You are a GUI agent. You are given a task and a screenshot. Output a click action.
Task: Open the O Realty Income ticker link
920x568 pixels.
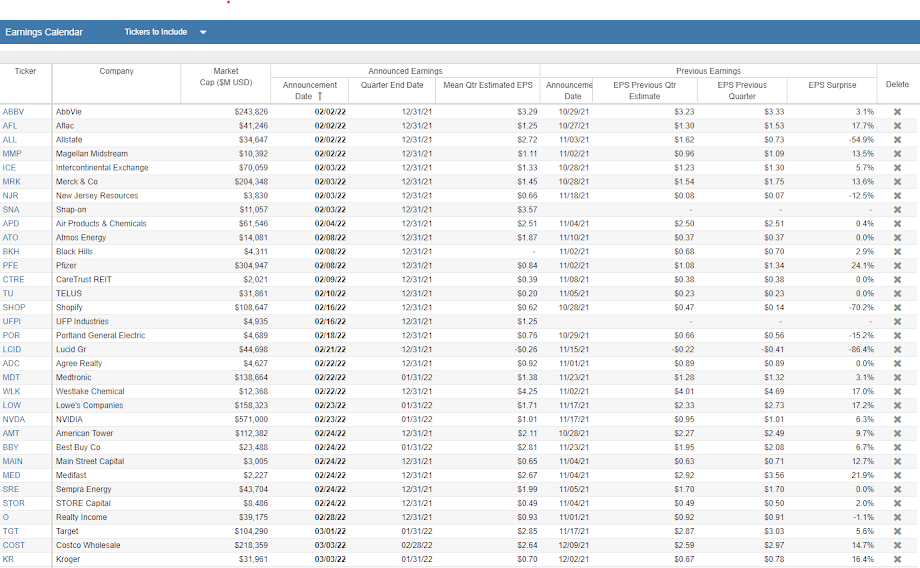coord(6,518)
